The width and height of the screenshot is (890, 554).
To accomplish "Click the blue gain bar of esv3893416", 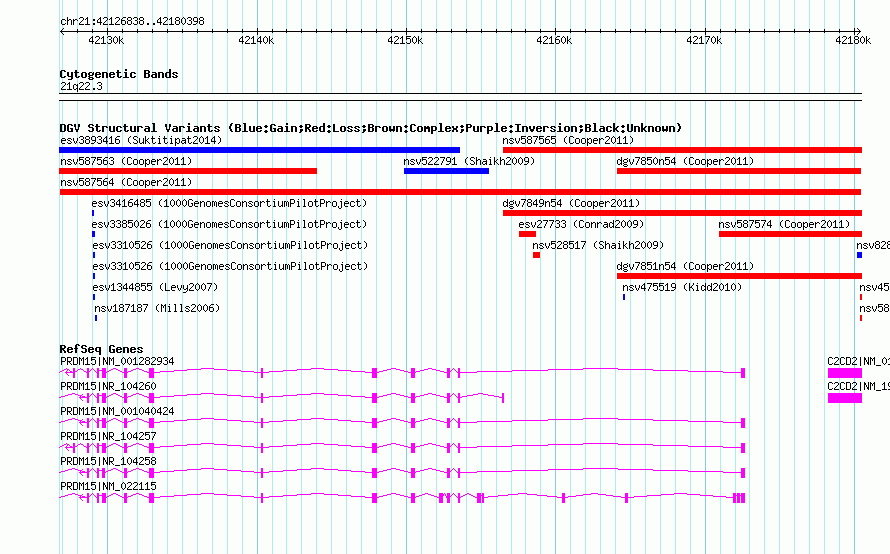I will [x=259, y=150].
